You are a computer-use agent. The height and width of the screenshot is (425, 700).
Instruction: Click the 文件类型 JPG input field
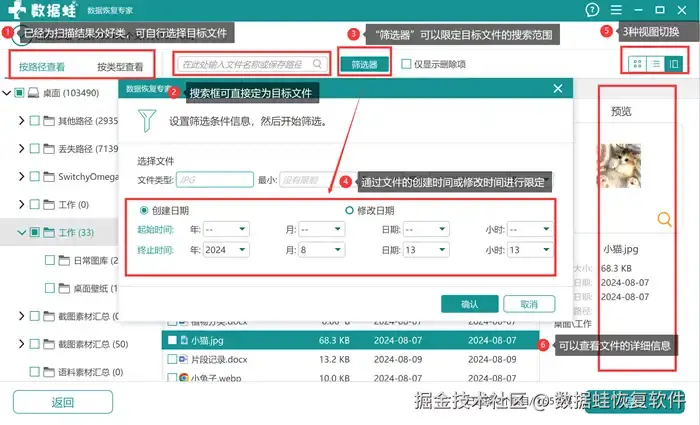coord(215,180)
